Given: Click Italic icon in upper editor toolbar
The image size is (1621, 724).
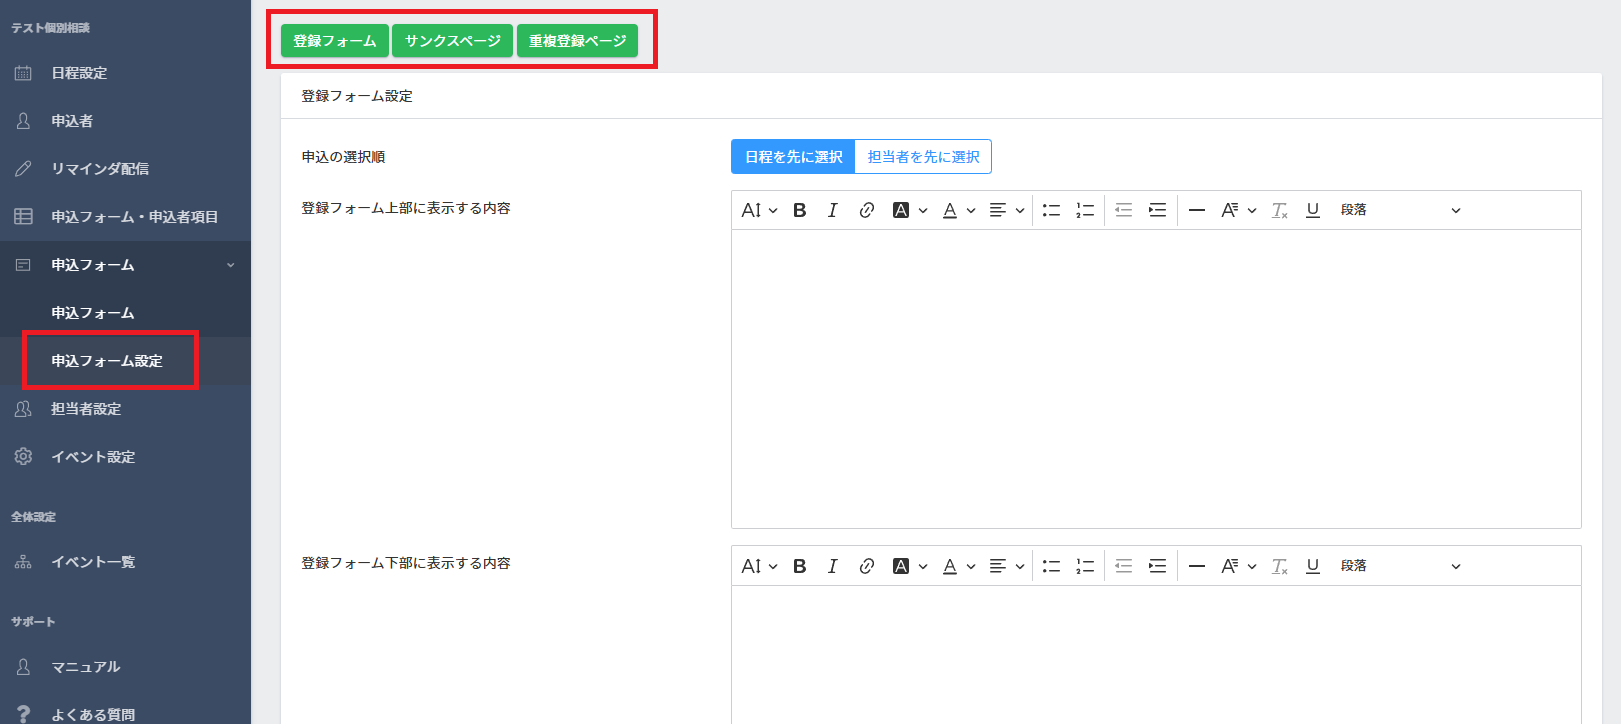Looking at the screenshot, I should click(x=832, y=210).
